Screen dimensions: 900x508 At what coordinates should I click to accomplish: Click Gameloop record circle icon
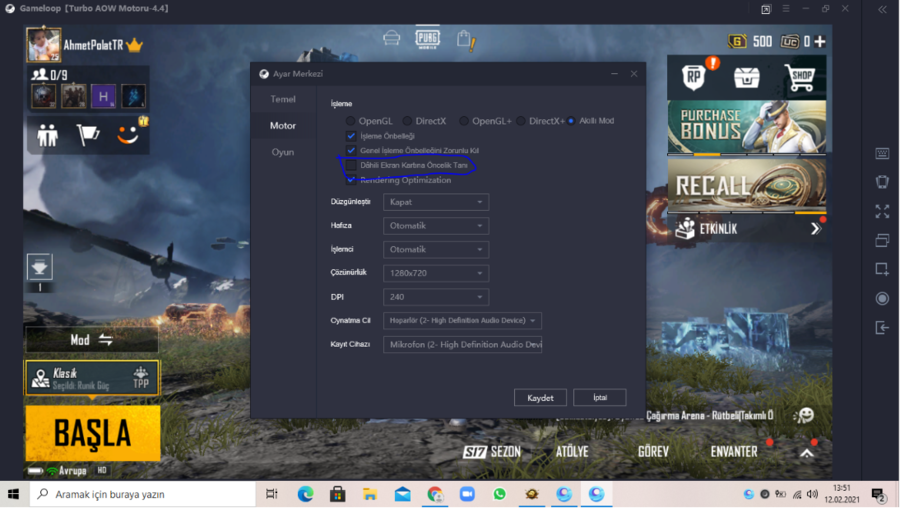tap(882, 298)
